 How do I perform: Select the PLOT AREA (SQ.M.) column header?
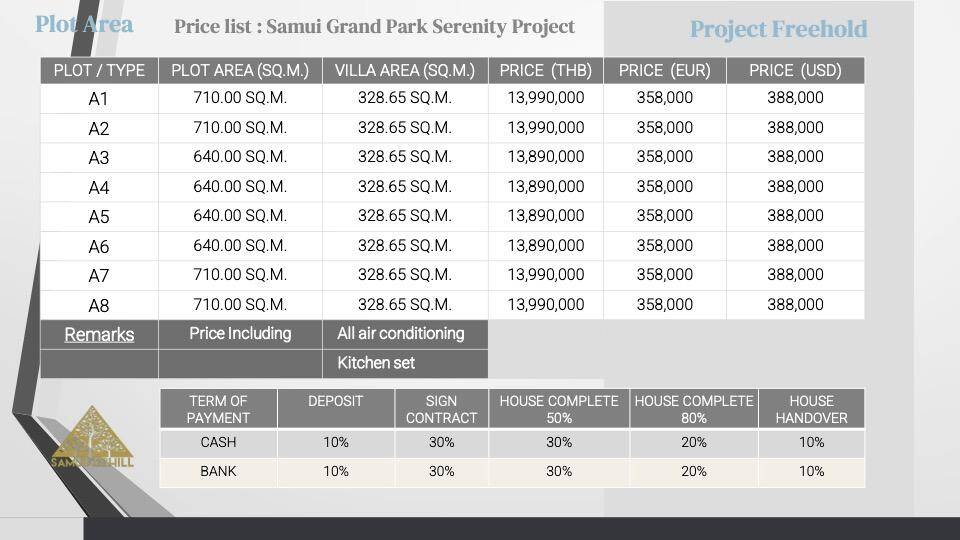click(x=240, y=70)
